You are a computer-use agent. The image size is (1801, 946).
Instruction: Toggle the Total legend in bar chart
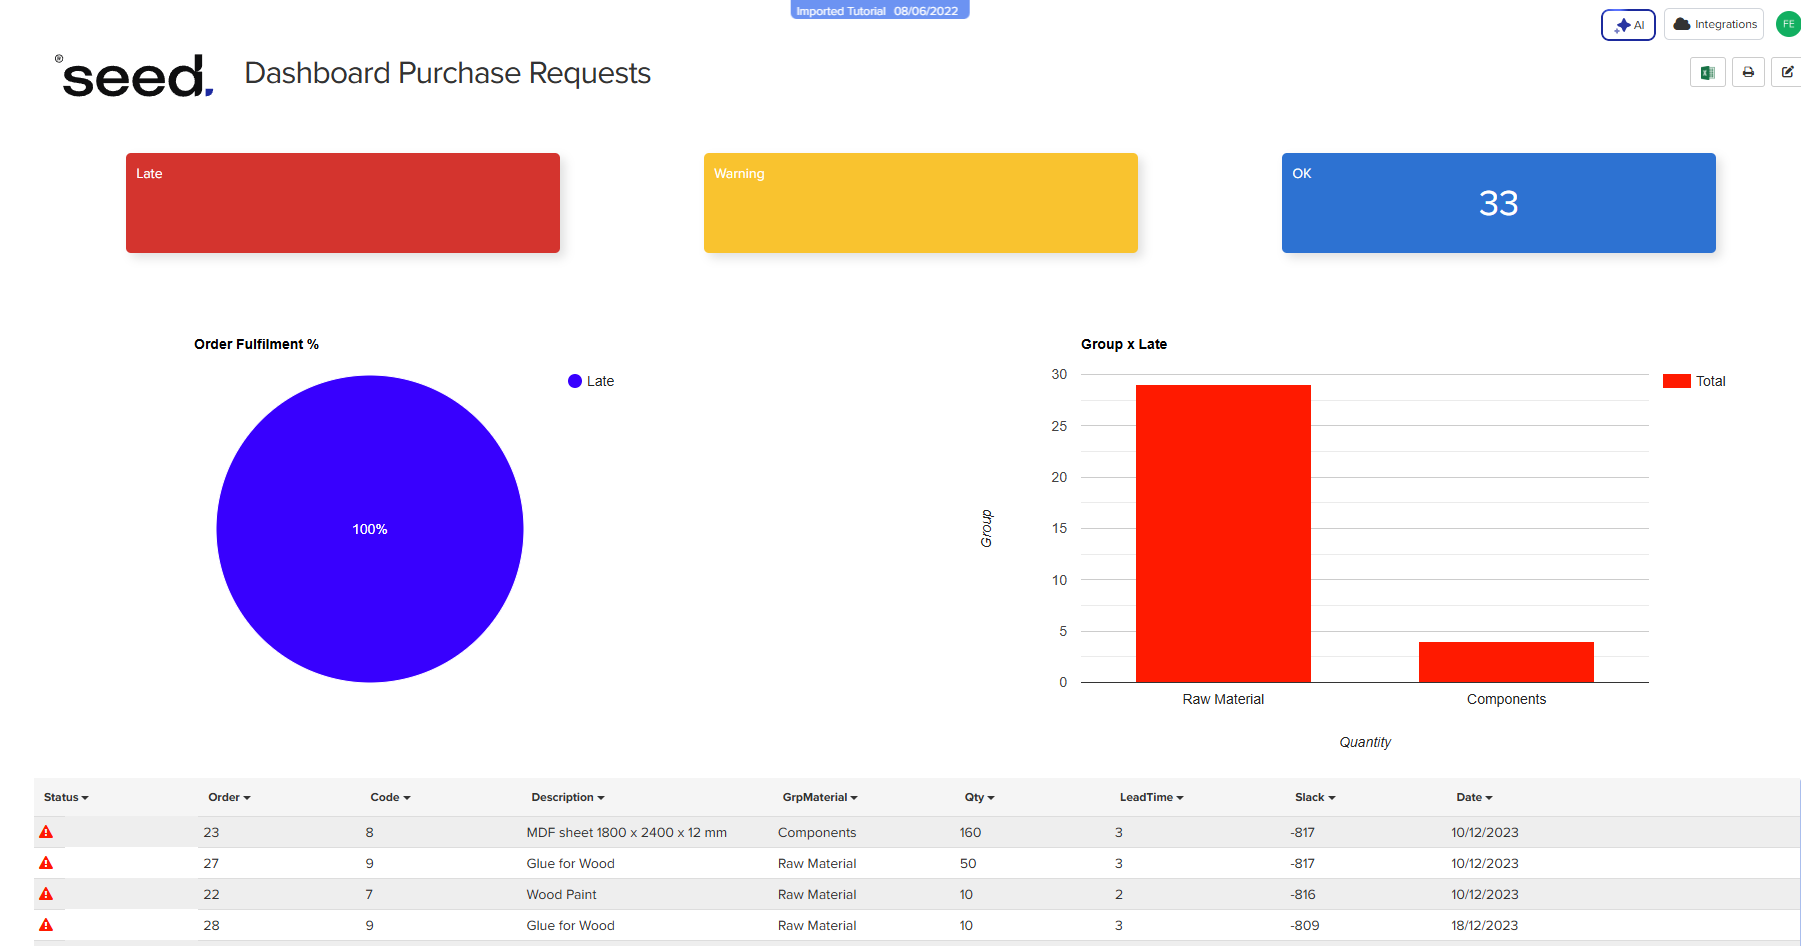click(1695, 381)
